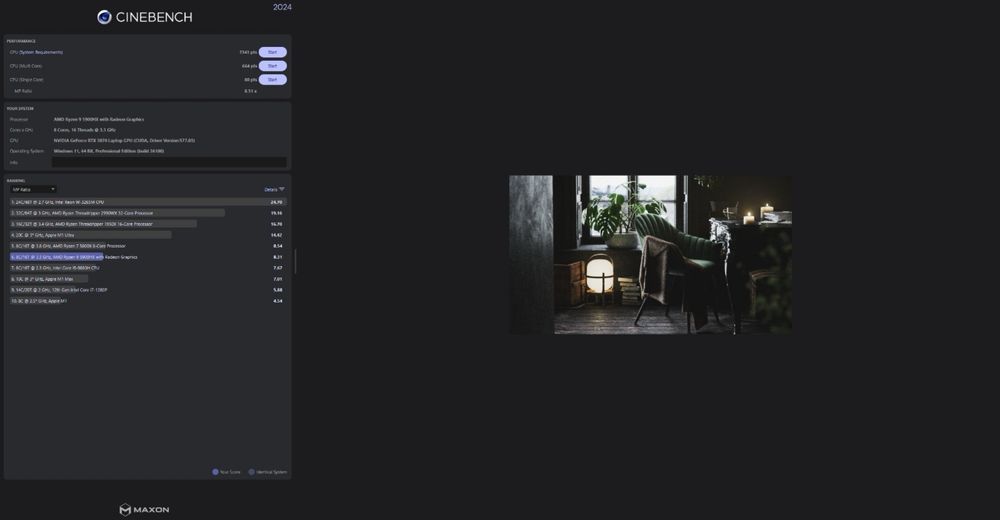Viewport: 1000px width, 520px height.
Task: Click the Maxon logo at the bottom
Action: click(x=144, y=509)
